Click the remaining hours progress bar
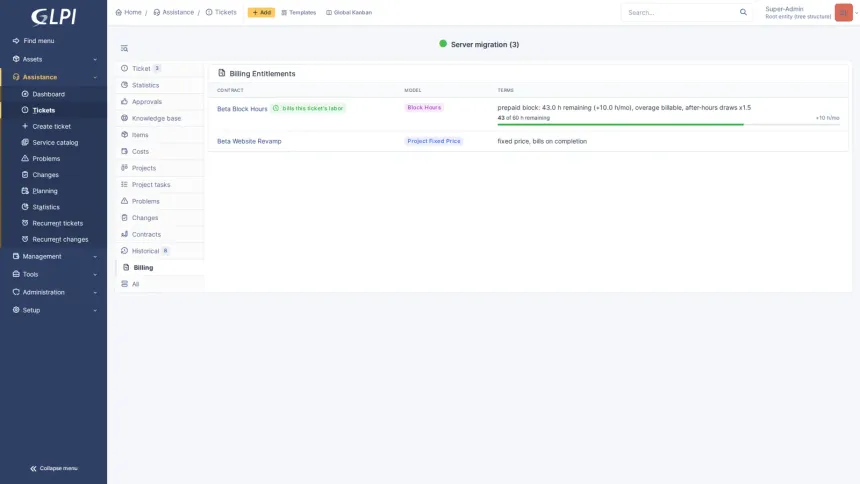 pyautogui.click(x=668, y=125)
